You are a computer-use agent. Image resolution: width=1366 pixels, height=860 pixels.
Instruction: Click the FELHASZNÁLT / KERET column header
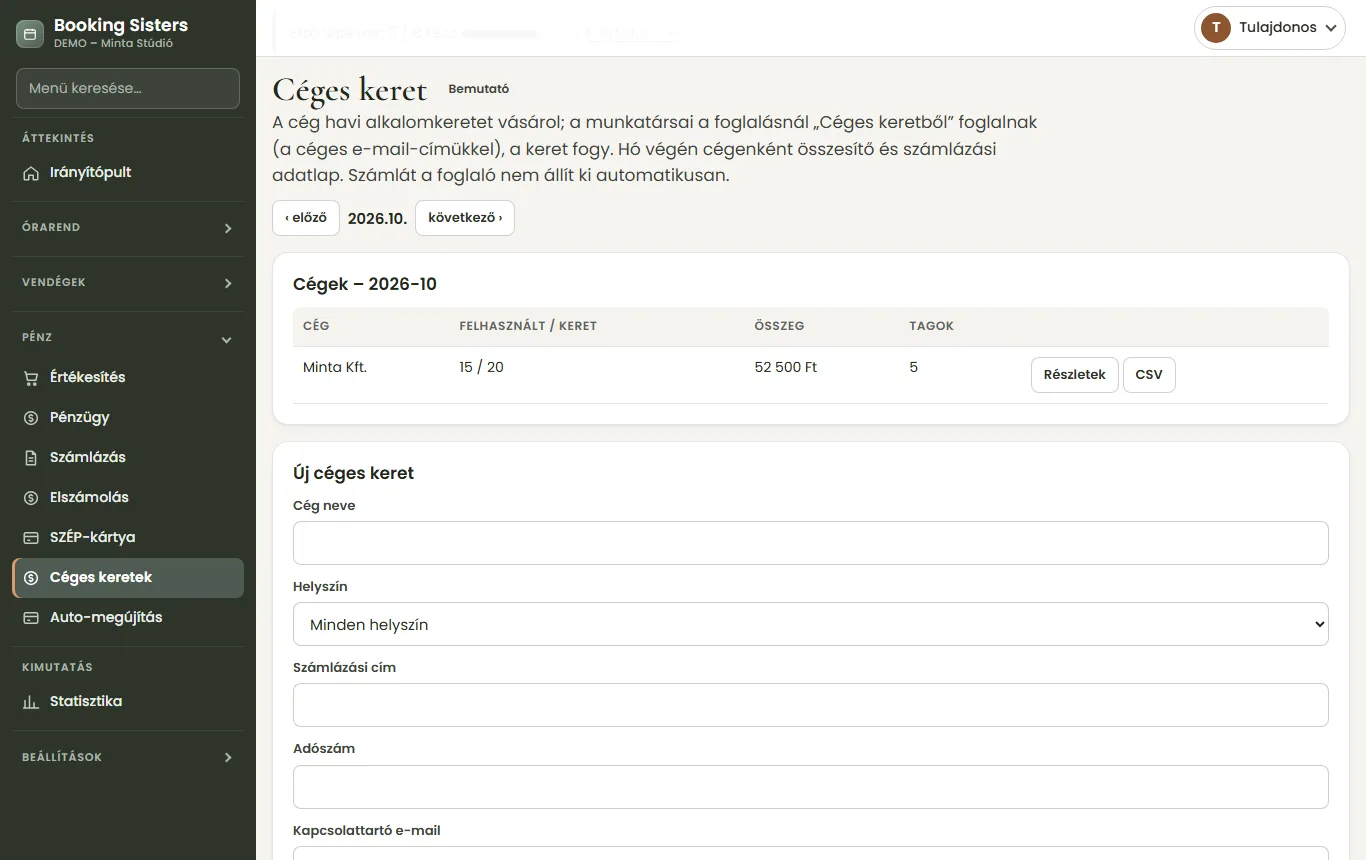click(528, 326)
